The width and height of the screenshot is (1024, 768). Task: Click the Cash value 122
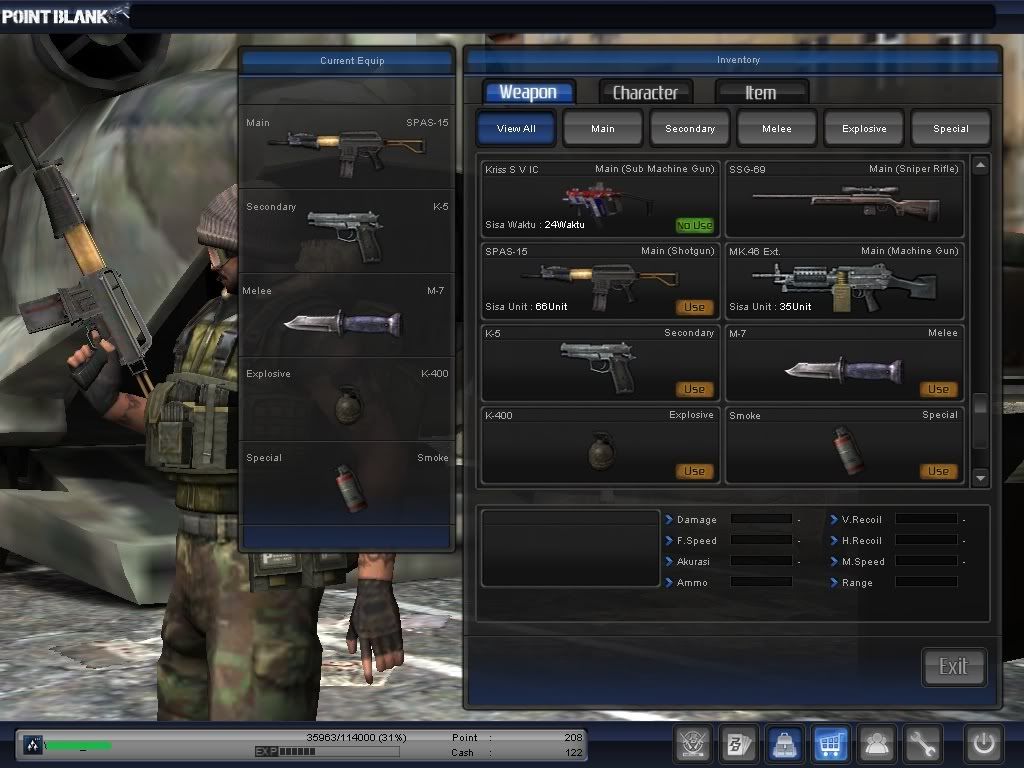coord(573,752)
